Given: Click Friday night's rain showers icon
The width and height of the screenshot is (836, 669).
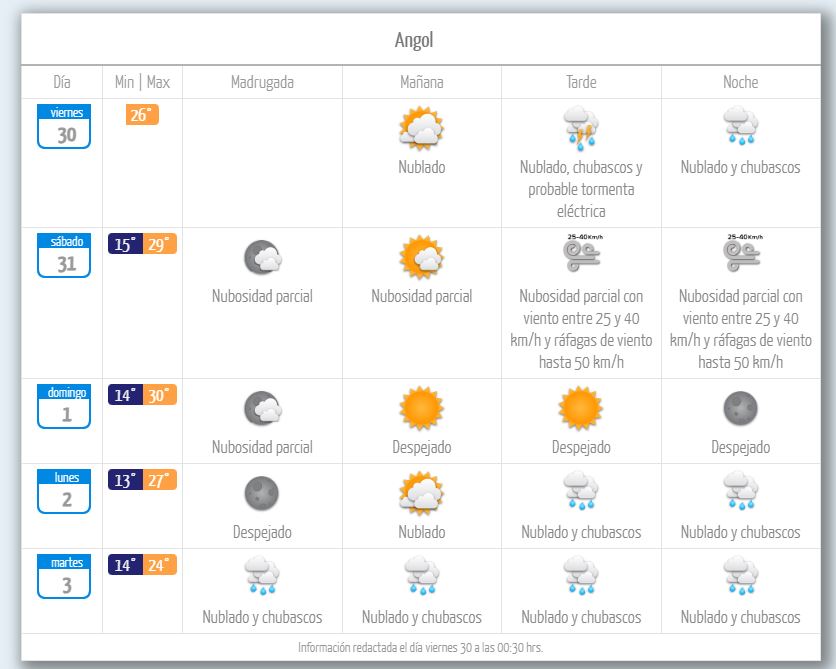Looking at the screenshot, I should (x=740, y=127).
